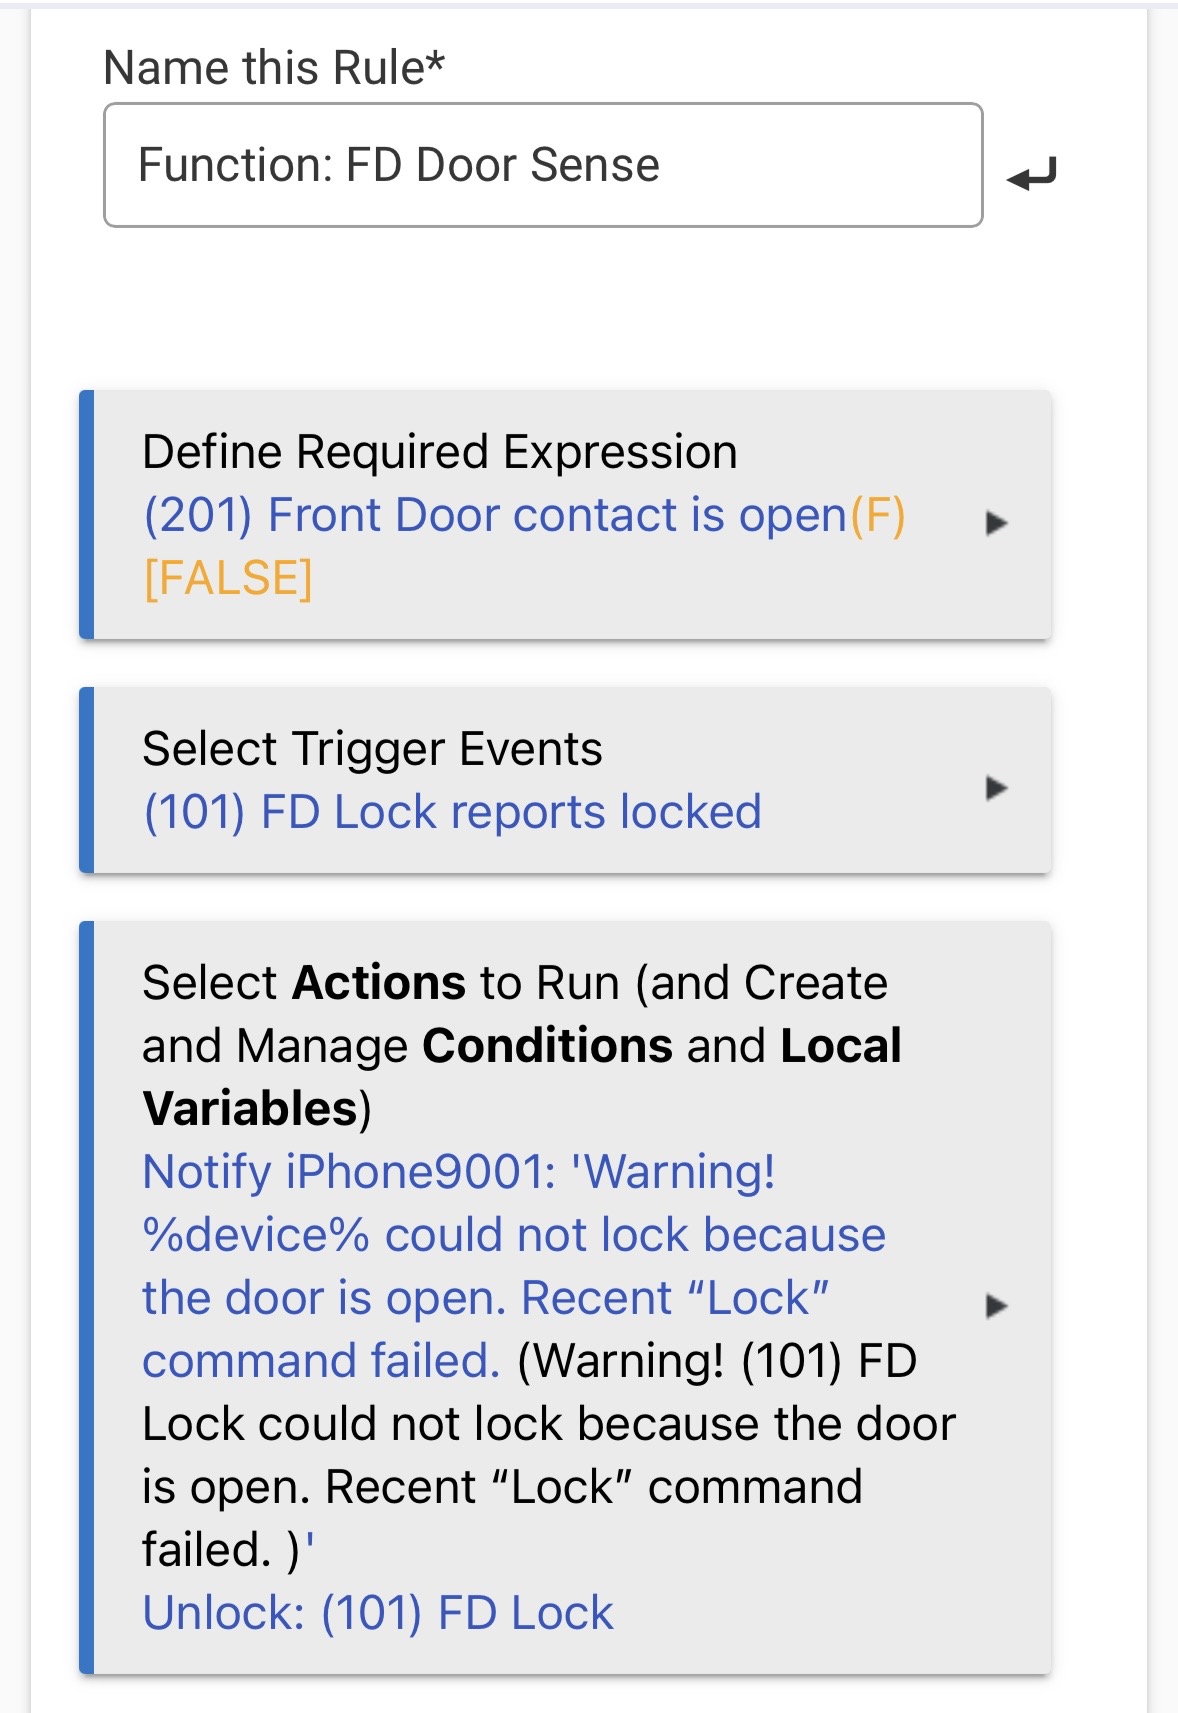Expand the Select Actions to Run arrow
1178x1713 pixels.
click(x=996, y=1306)
